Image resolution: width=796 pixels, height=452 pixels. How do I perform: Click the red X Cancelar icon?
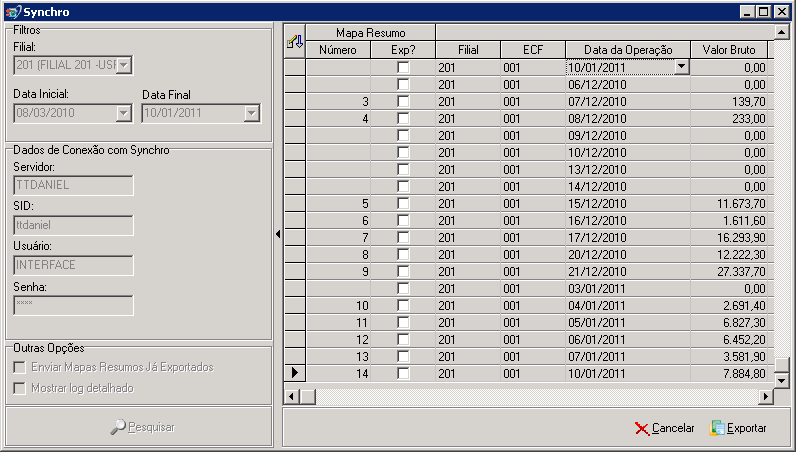[x=642, y=428]
